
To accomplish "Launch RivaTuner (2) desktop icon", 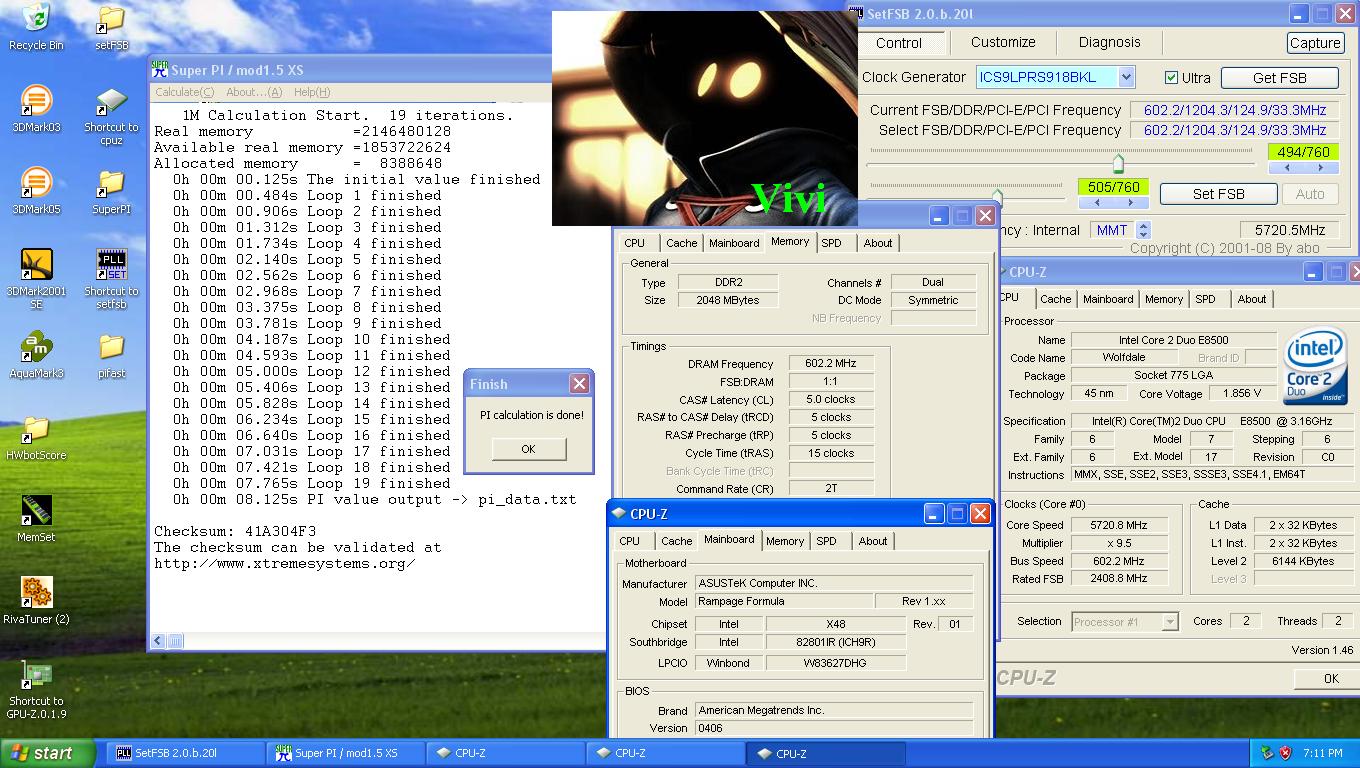I will pos(36,593).
